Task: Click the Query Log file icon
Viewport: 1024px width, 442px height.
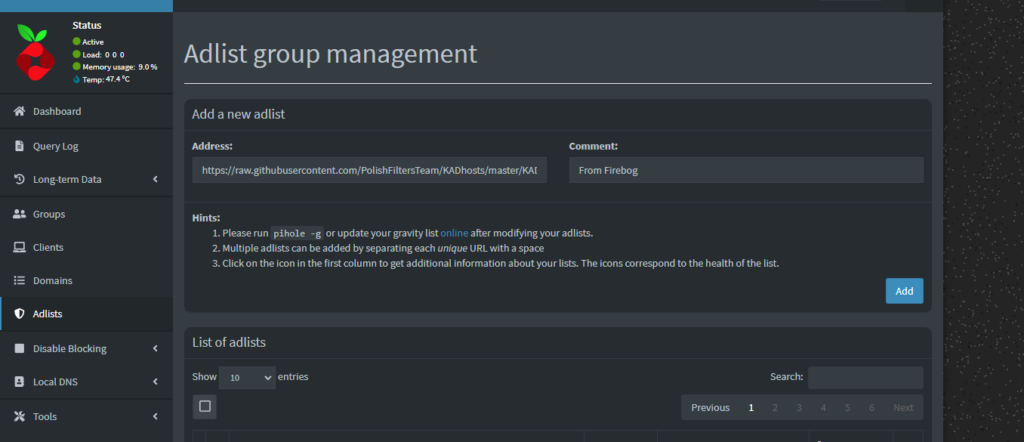Action: [x=19, y=146]
